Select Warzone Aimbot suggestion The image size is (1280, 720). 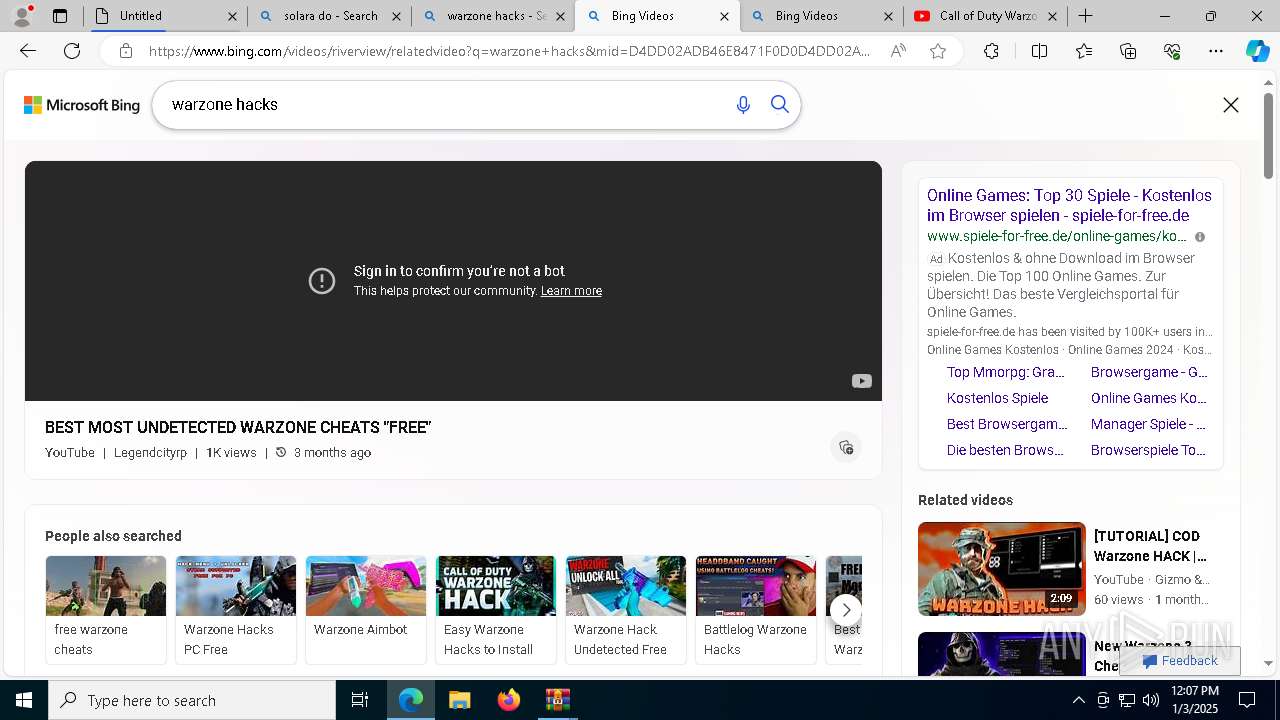point(366,609)
